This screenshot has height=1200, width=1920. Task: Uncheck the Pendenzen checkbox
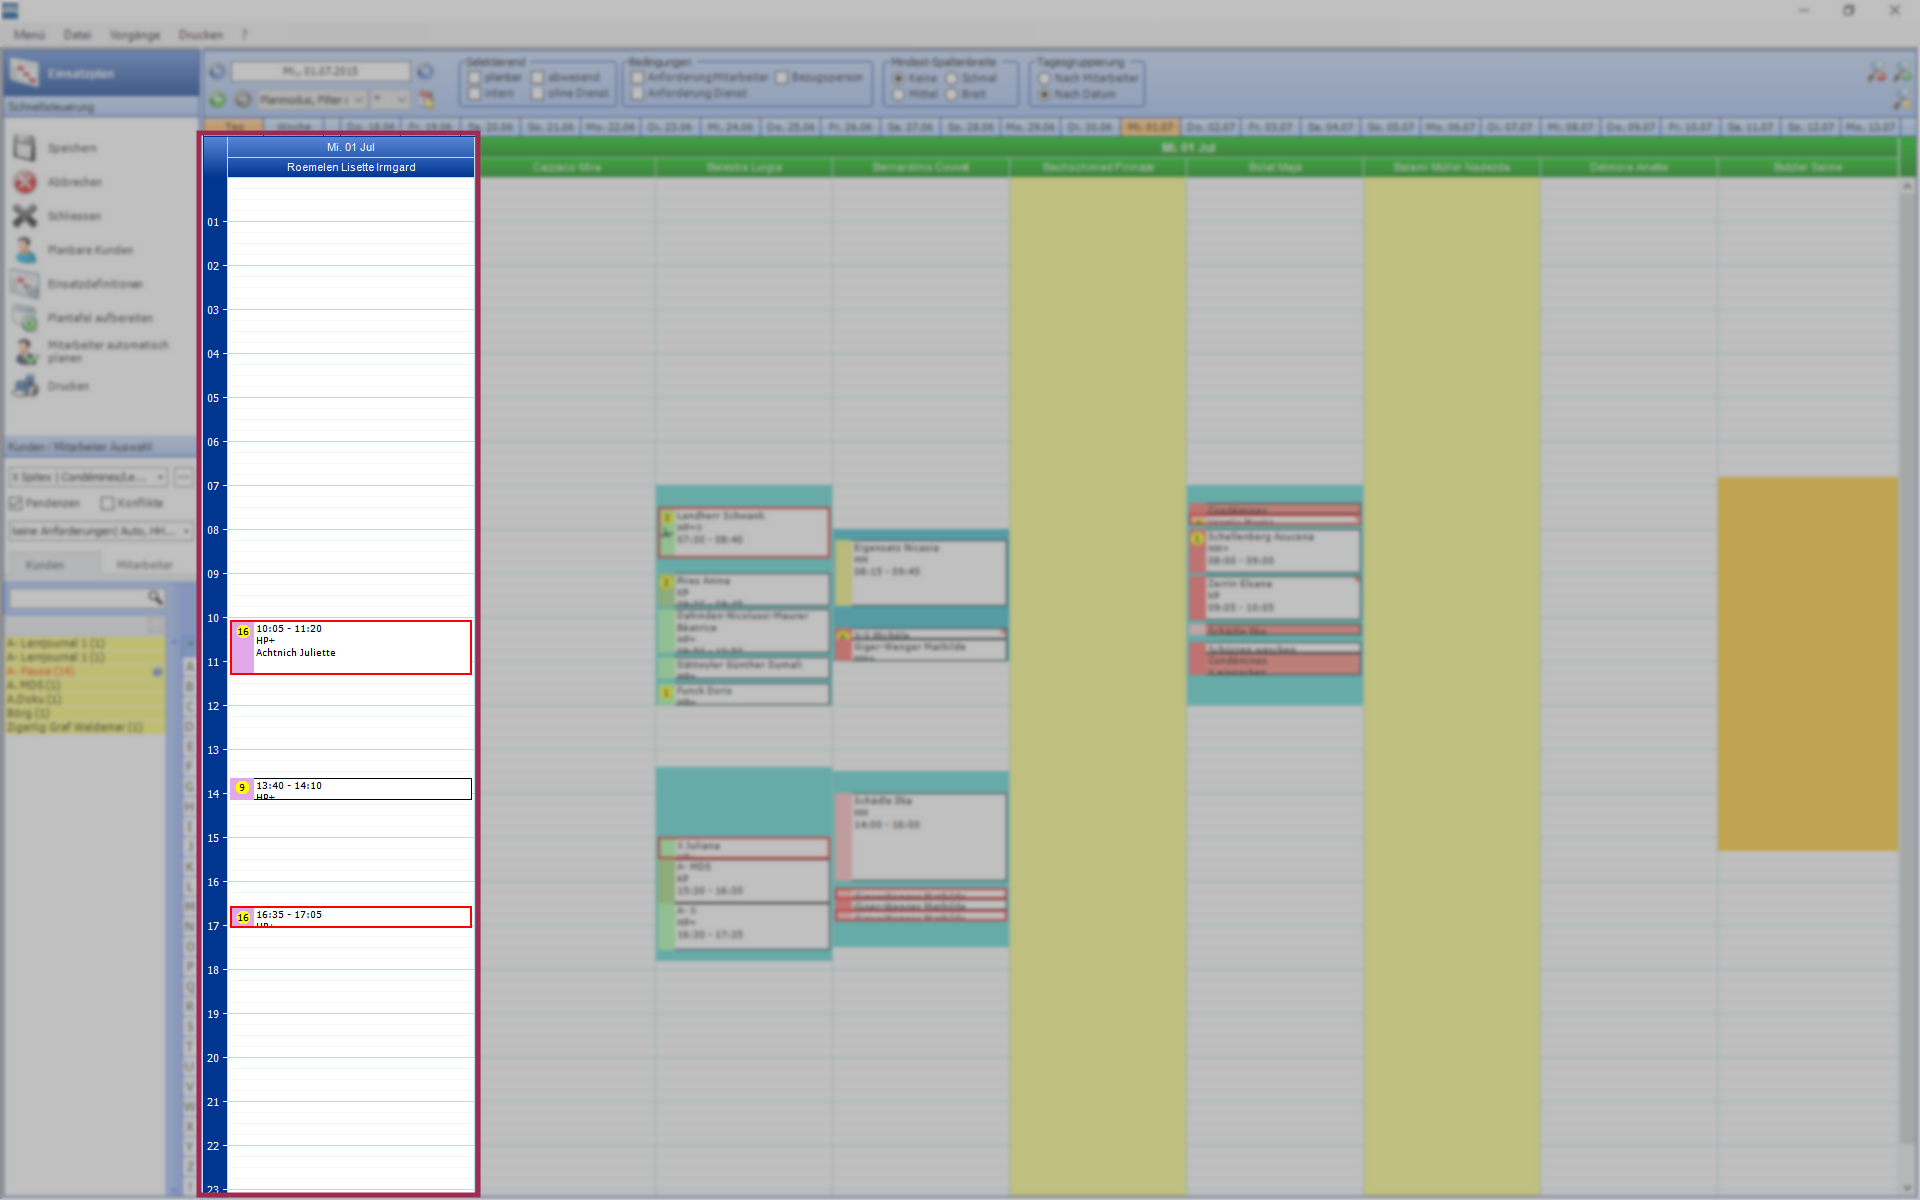(16, 503)
